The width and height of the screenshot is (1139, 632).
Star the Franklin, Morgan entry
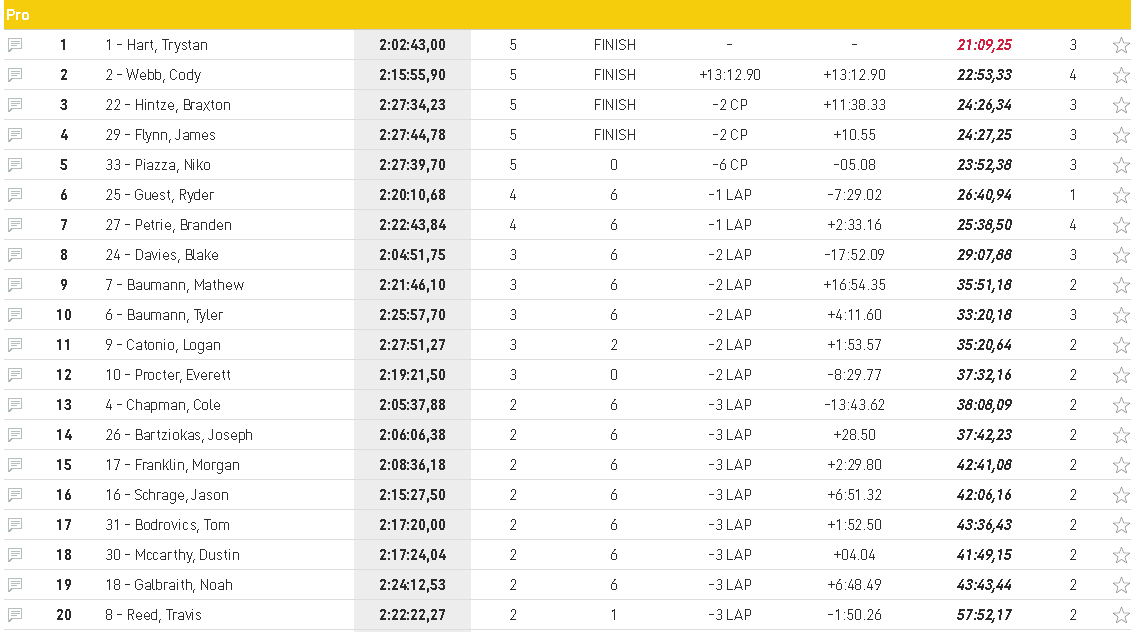1121,465
